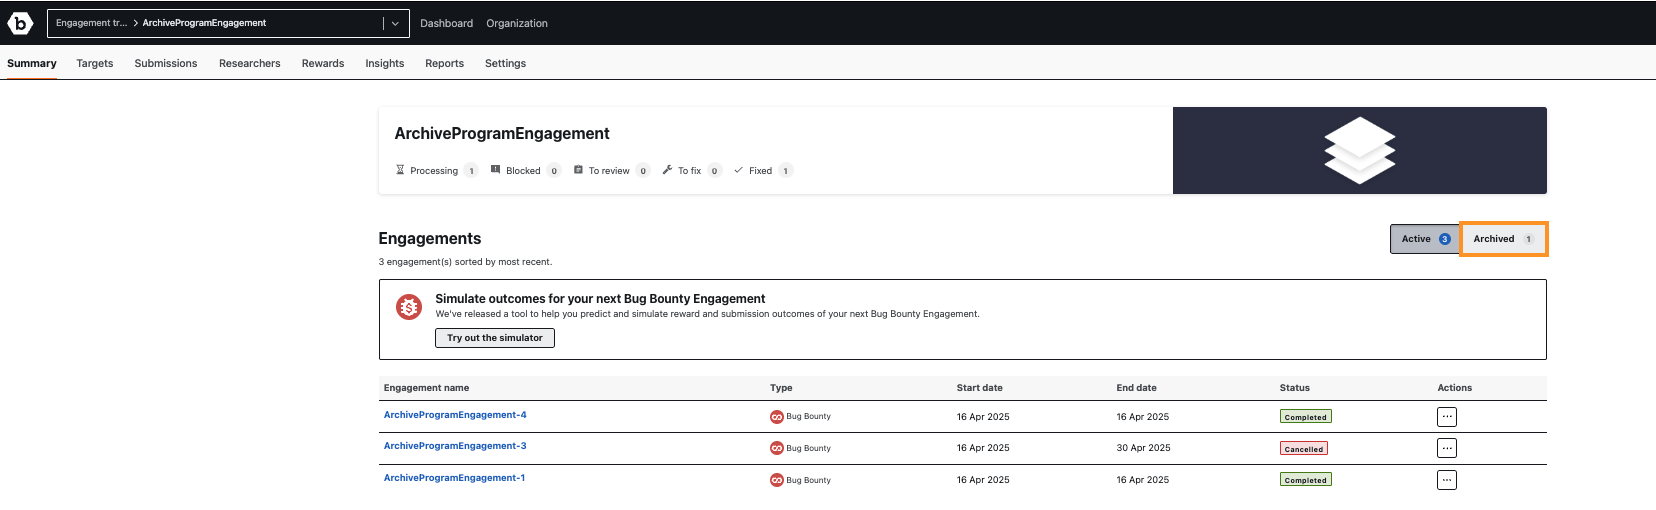The height and width of the screenshot is (510, 1656).
Task: Click the Engagement name column header
Action: tap(426, 388)
